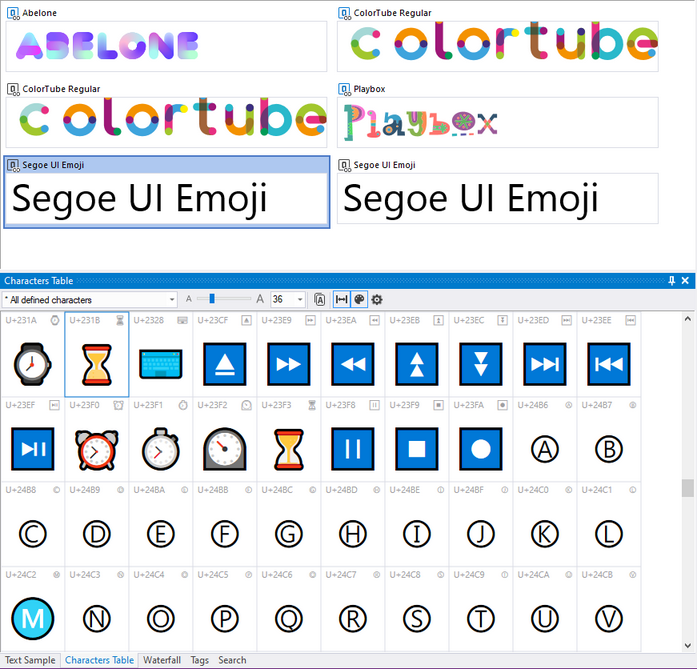The height and width of the screenshot is (669, 697).
Task: Select the next track character U+23ED
Action: (545, 354)
